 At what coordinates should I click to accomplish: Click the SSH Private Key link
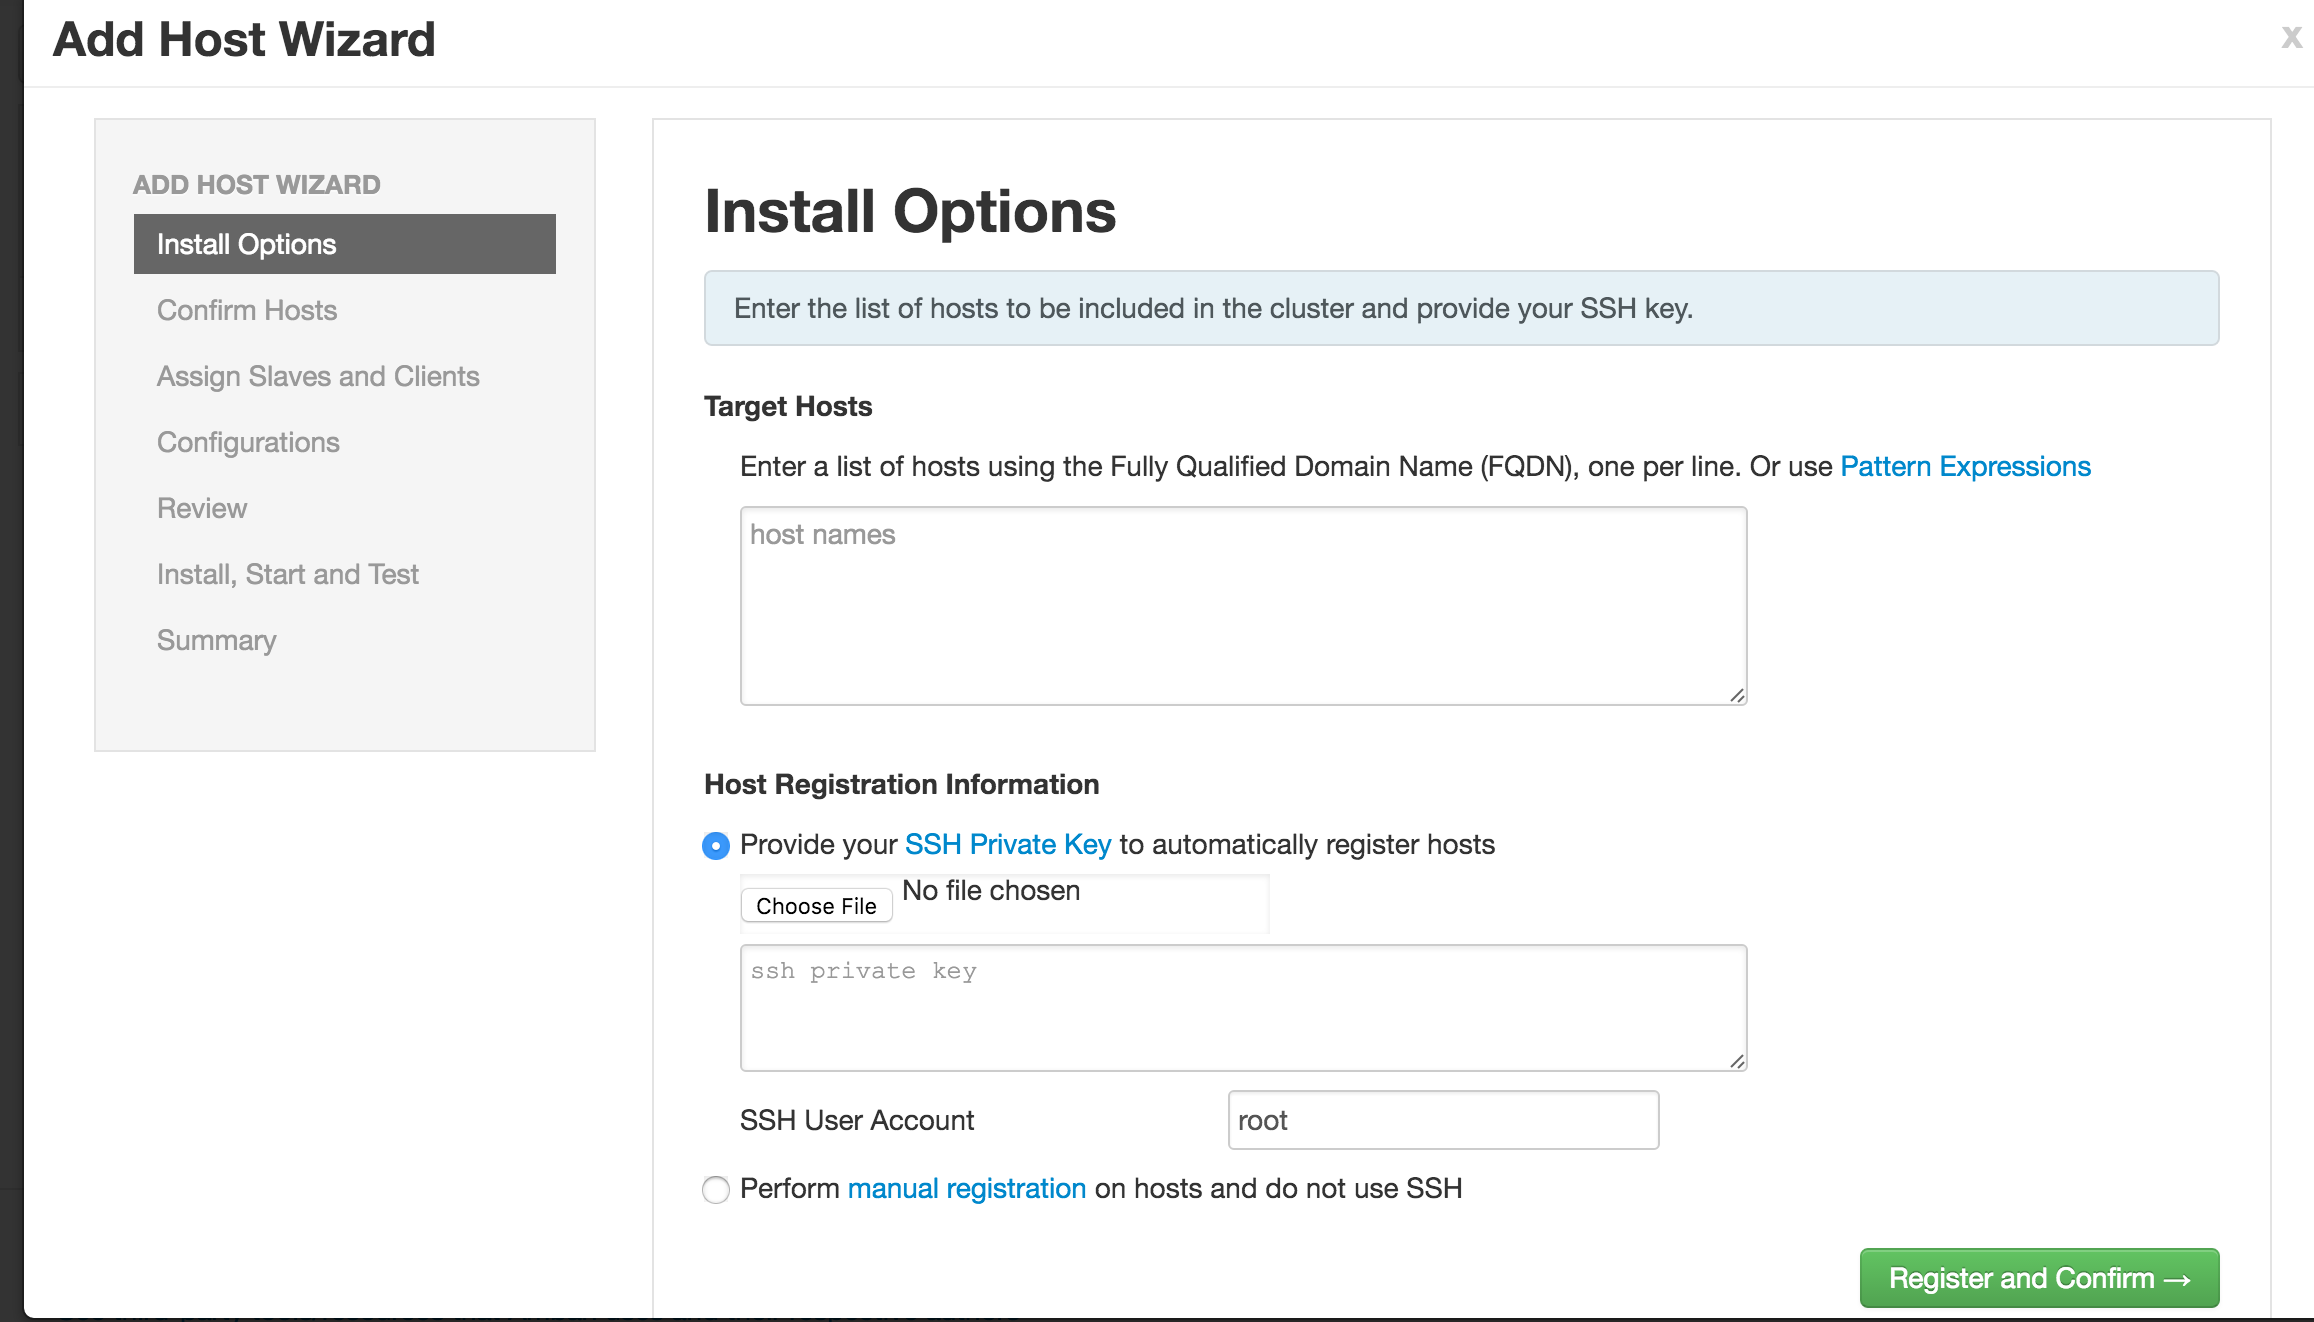[x=1007, y=844]
